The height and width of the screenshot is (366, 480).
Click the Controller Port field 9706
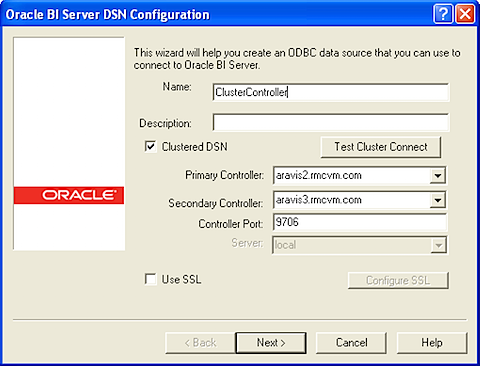[x=360, y=222]
